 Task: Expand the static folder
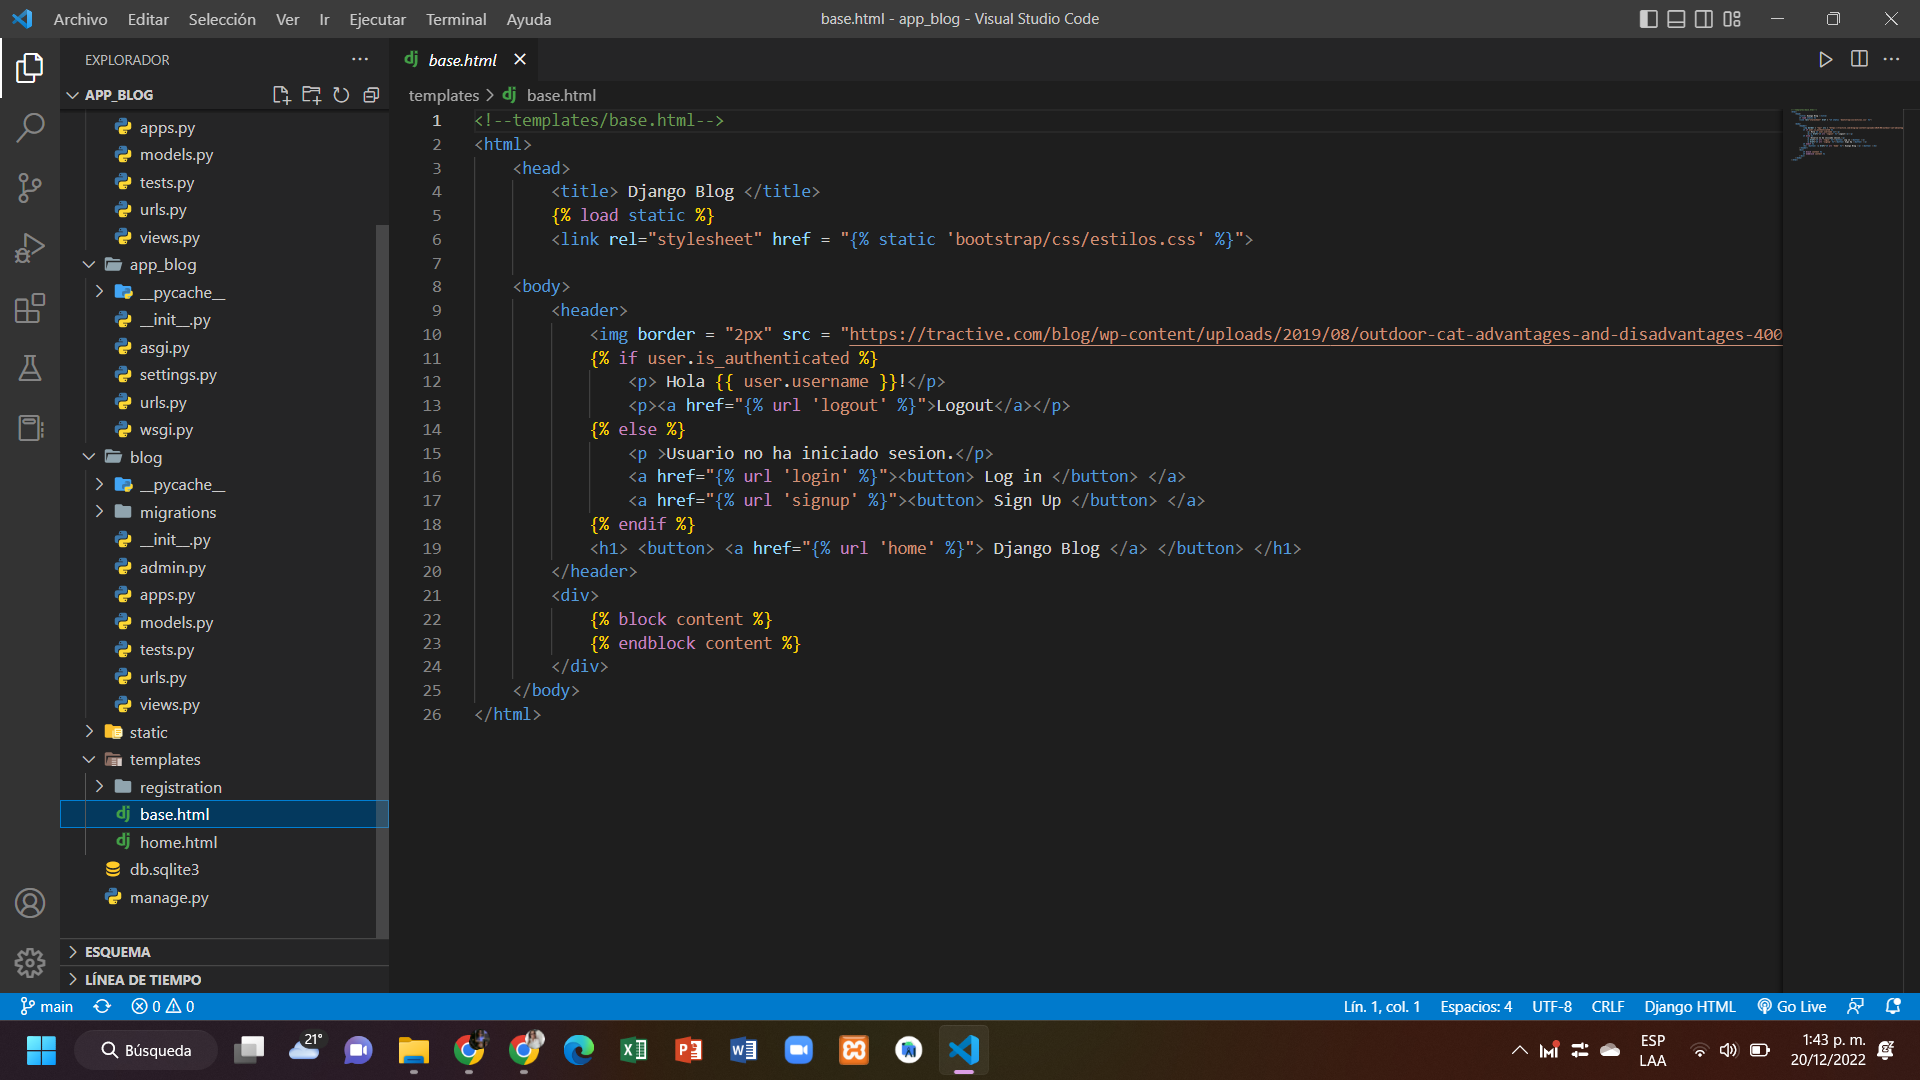click(89, 731)
